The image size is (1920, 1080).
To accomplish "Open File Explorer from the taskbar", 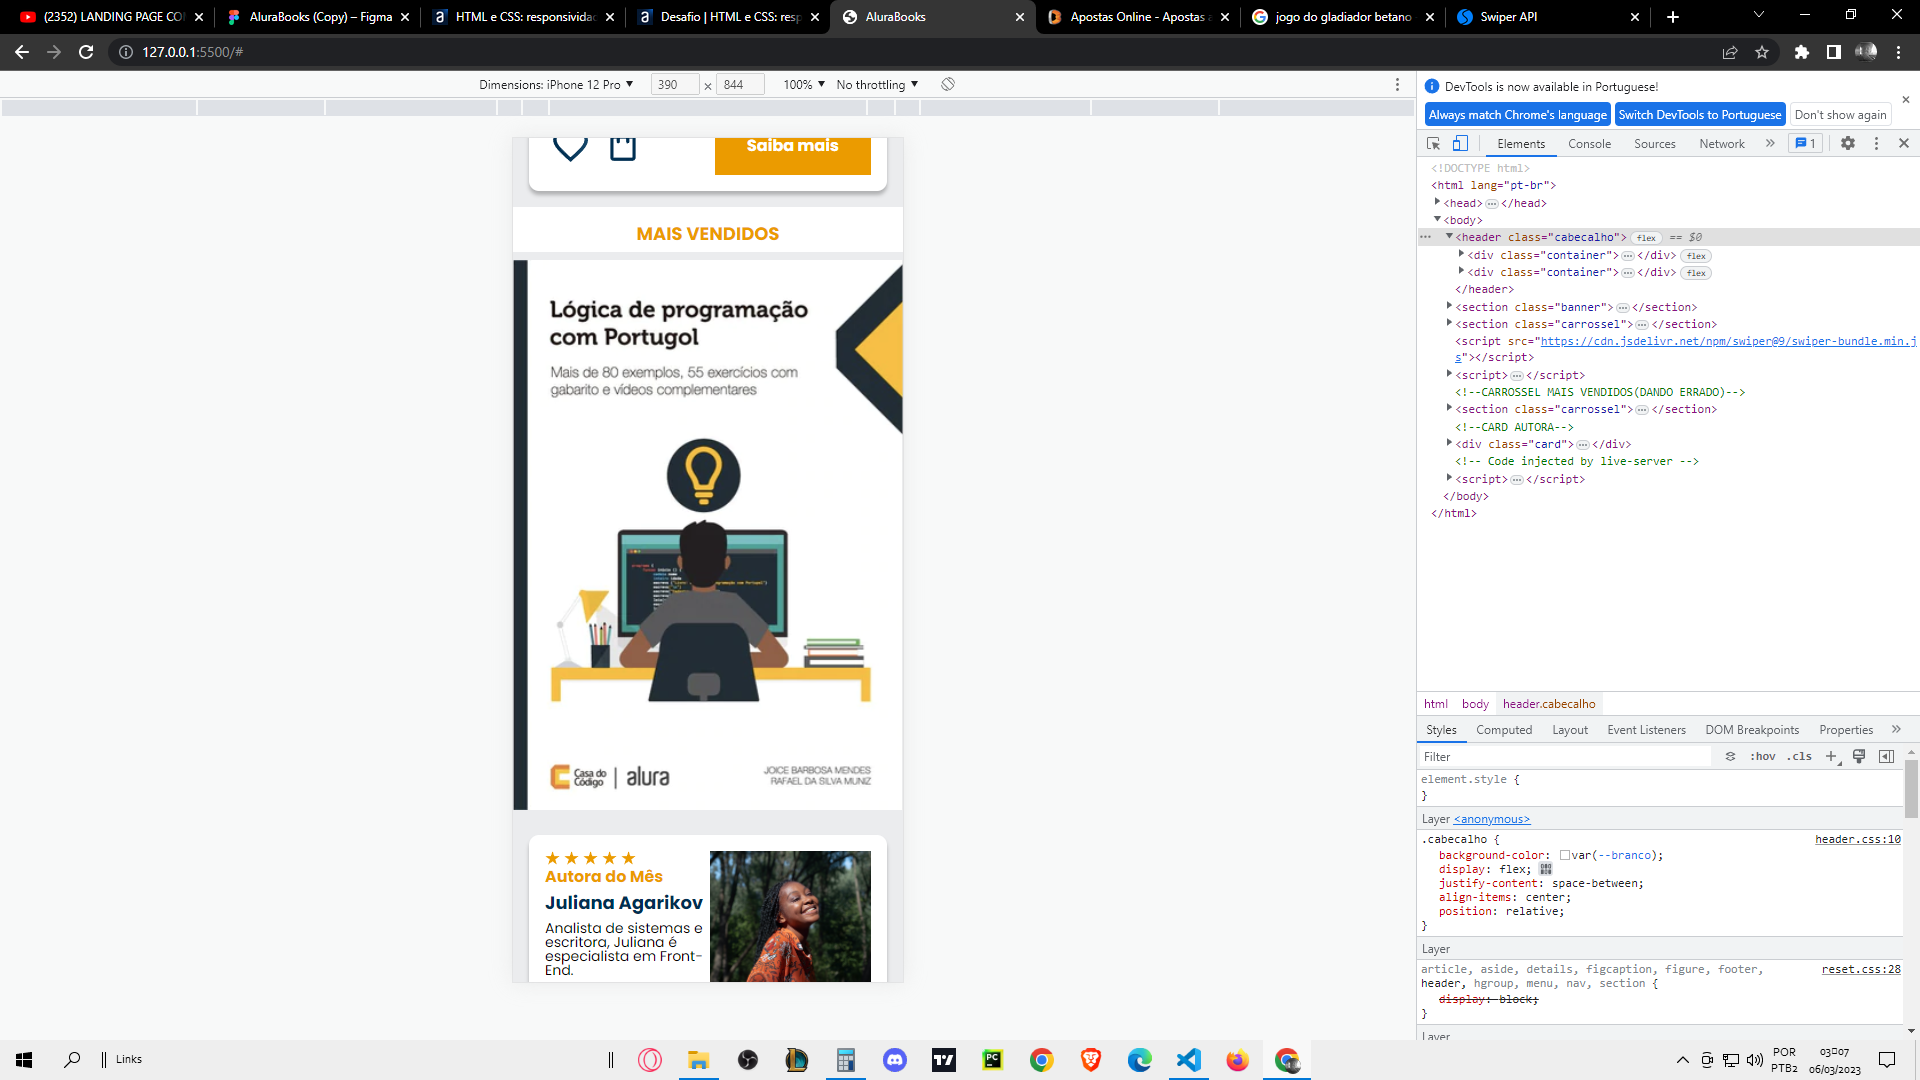I will coord(698,1060).
